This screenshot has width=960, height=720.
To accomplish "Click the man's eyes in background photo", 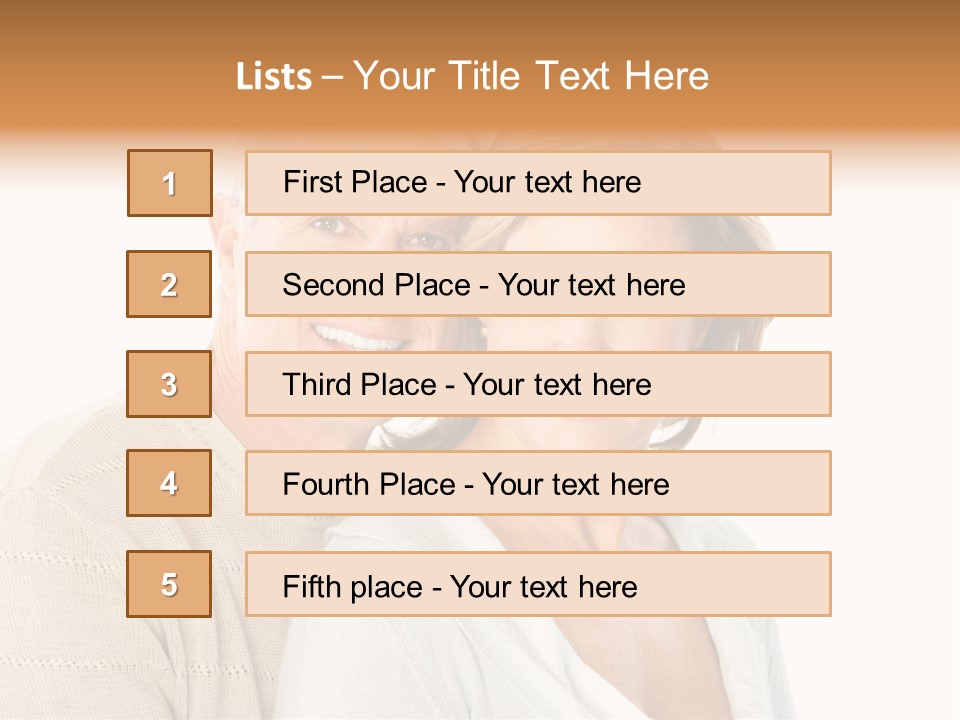I will pos(375,232).
